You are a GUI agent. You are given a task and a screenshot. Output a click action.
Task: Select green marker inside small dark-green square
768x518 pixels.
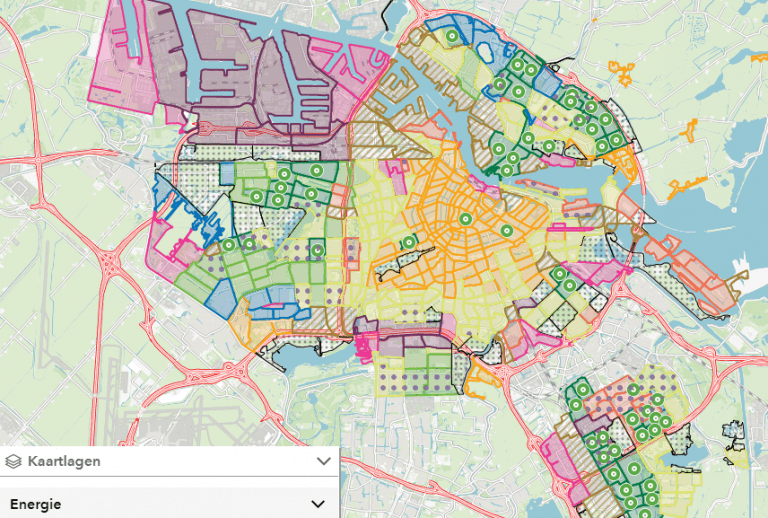coord(317,250)
